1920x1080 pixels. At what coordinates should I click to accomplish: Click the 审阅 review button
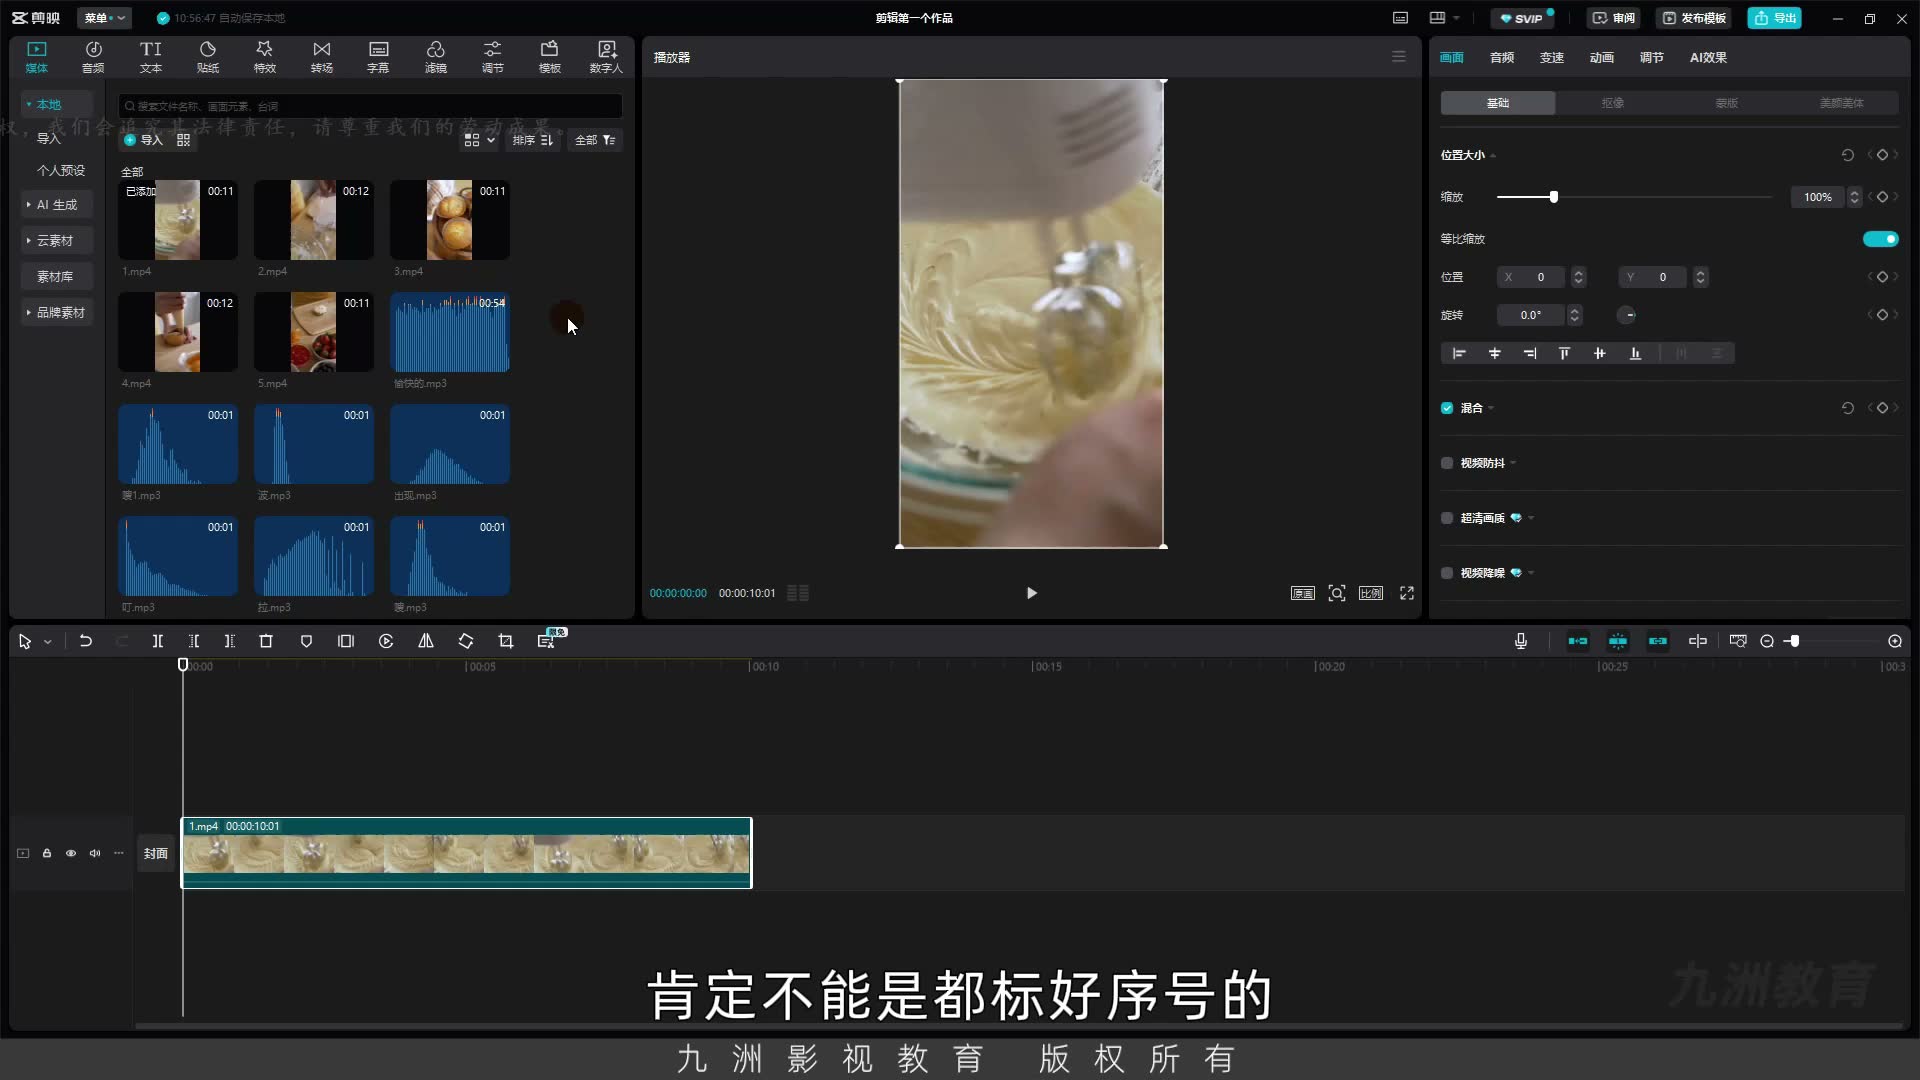click(1614, 18)
